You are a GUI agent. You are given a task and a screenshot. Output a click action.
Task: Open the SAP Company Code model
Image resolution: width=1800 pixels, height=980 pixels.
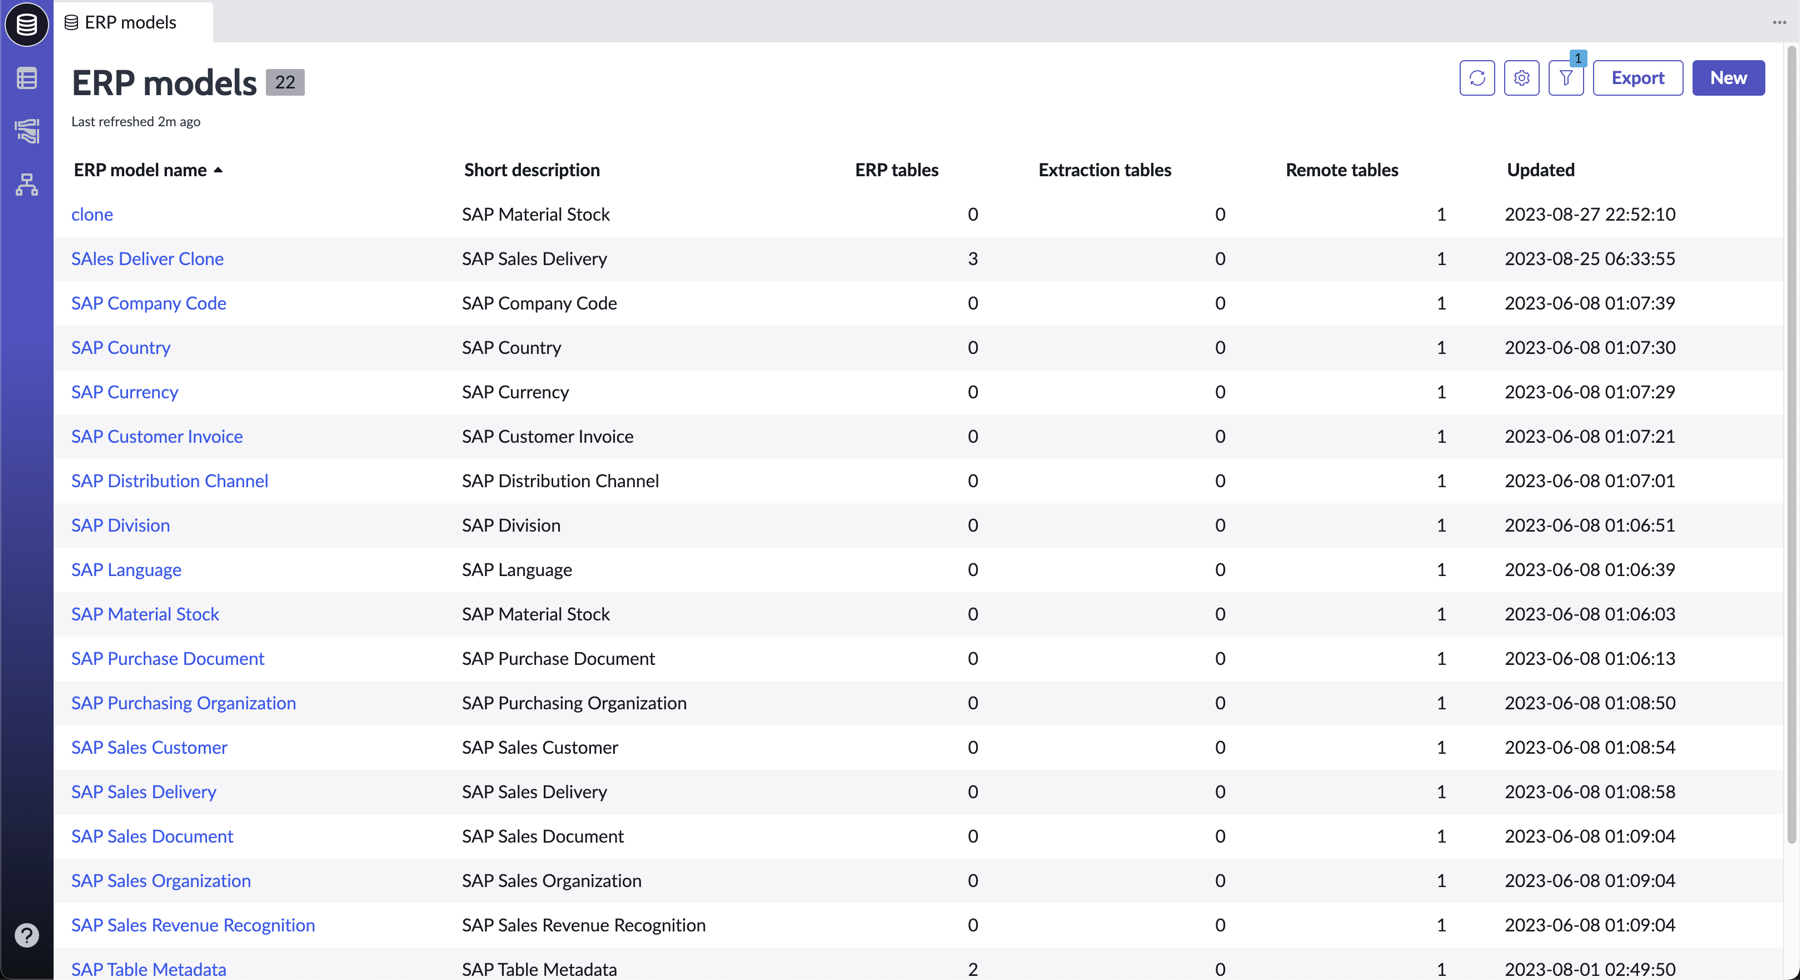pyautogui.click(x=149, y=303)
